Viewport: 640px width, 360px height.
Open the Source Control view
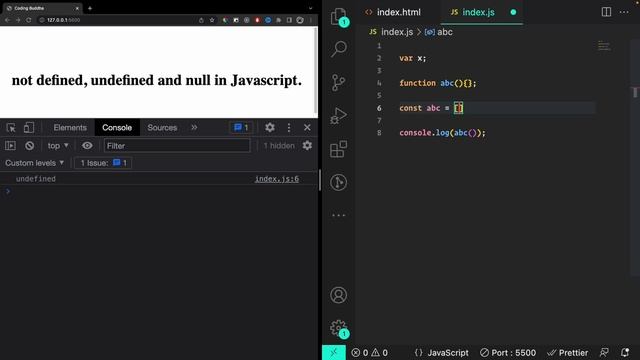(338, 82)
